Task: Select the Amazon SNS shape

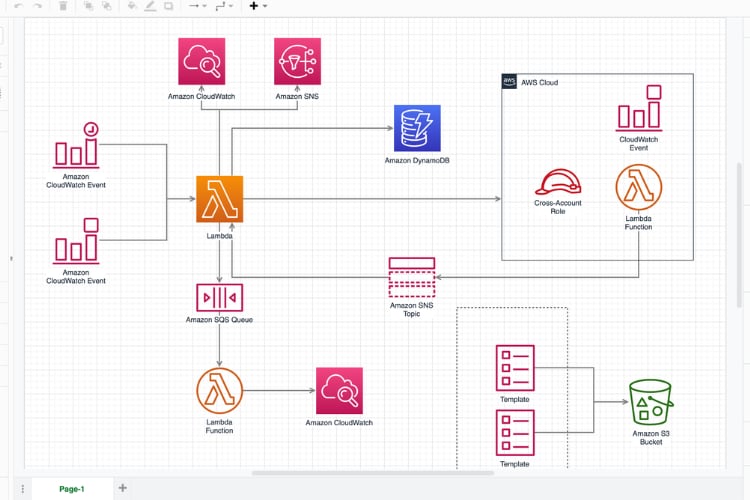Action: coord(297,61)
